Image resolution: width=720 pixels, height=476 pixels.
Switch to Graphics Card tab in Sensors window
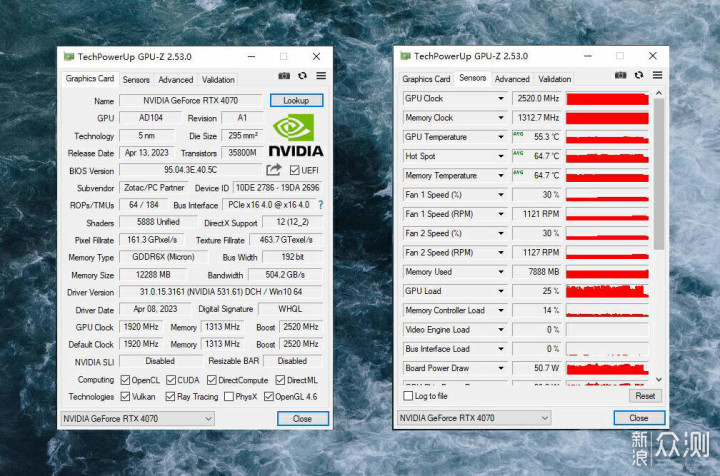[426, 79]
